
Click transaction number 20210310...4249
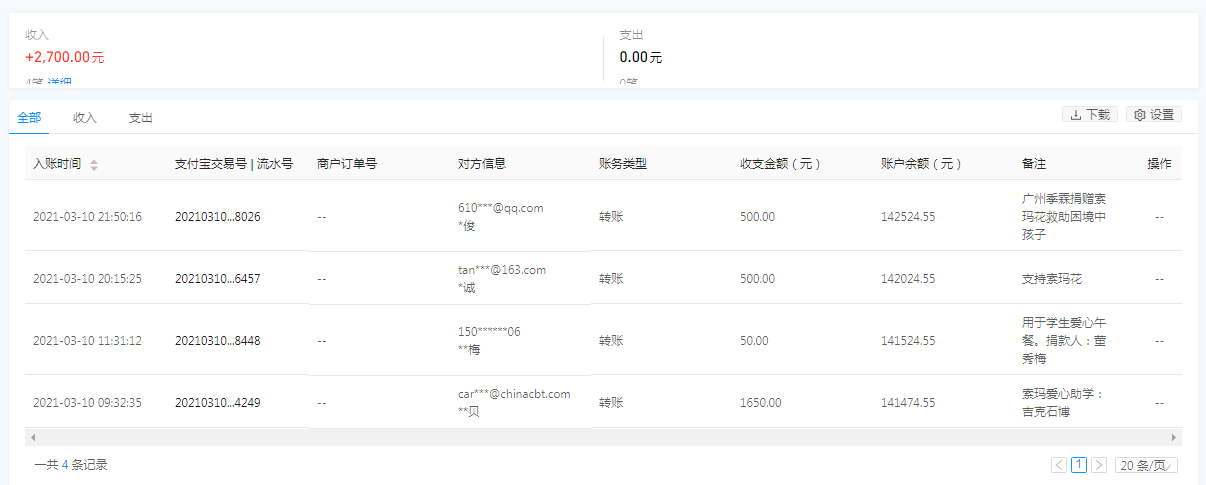[217, 403]
